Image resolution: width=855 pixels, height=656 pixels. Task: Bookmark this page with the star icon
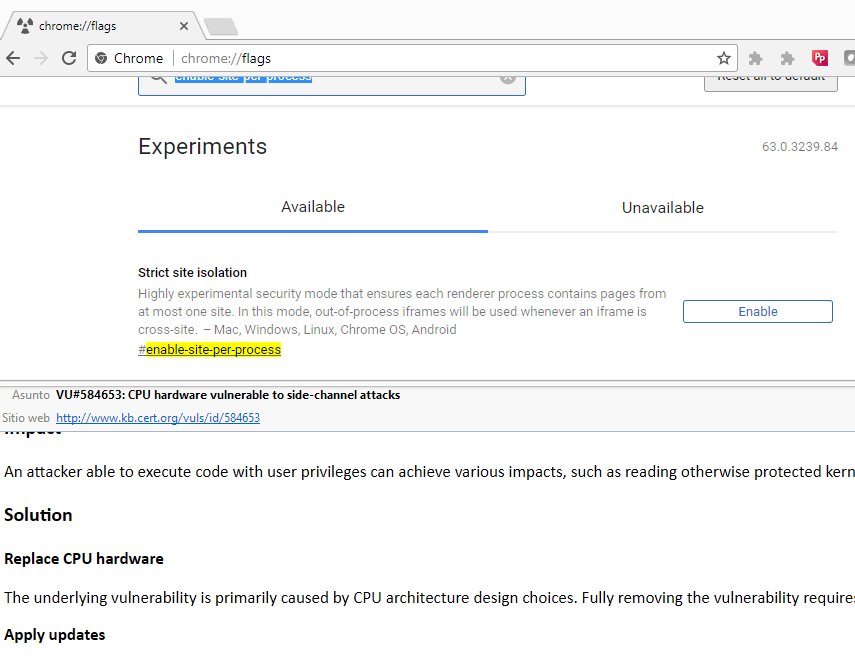(724, 58)
